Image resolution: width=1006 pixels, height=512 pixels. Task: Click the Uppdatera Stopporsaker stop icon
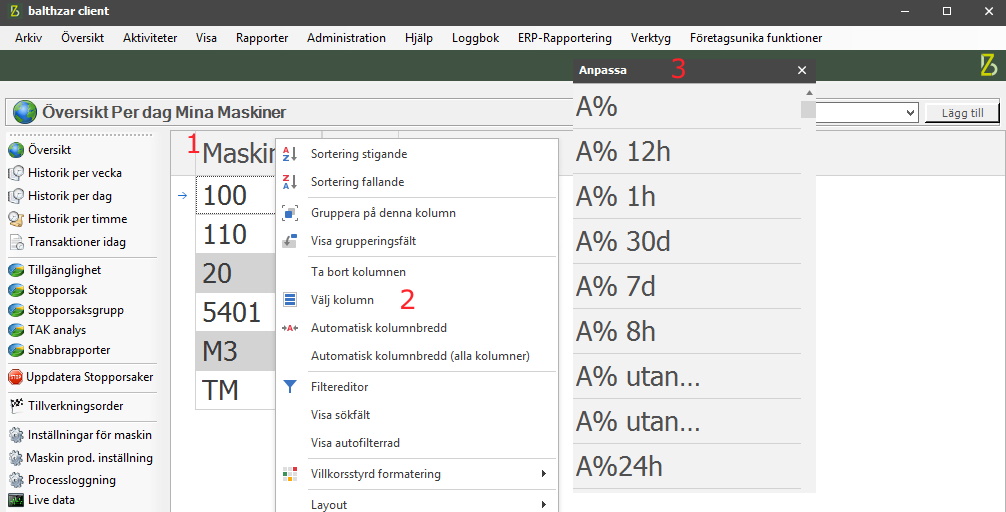[x=15, y=377]
